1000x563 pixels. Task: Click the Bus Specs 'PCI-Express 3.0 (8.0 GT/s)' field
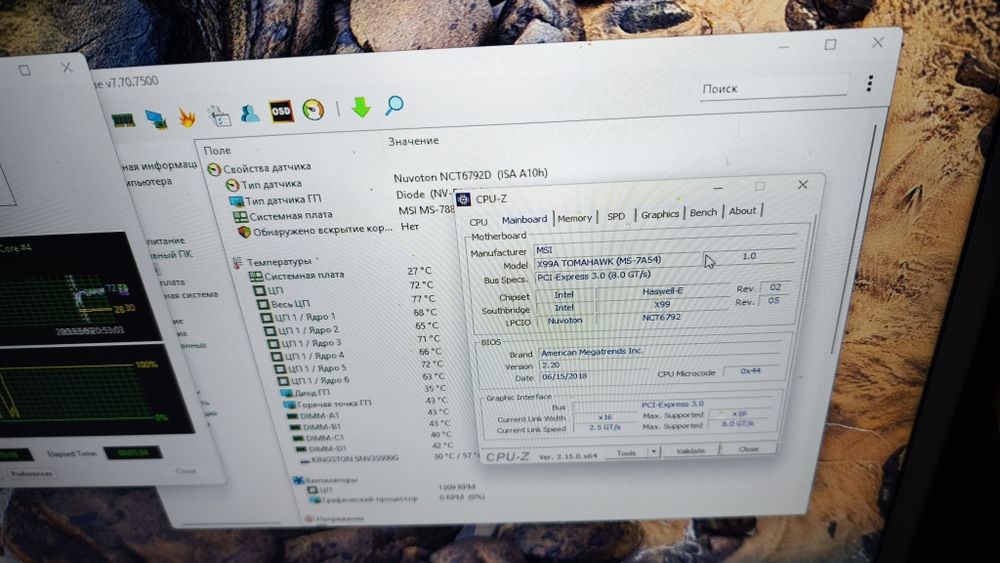click(663, 274)
